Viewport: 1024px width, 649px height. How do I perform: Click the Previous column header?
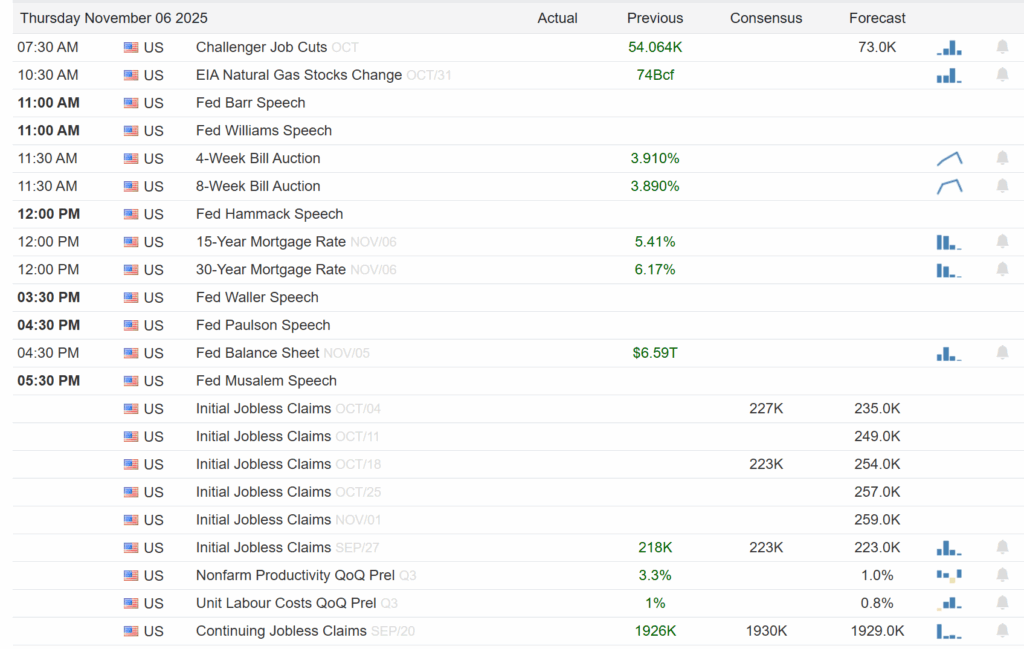655,18
